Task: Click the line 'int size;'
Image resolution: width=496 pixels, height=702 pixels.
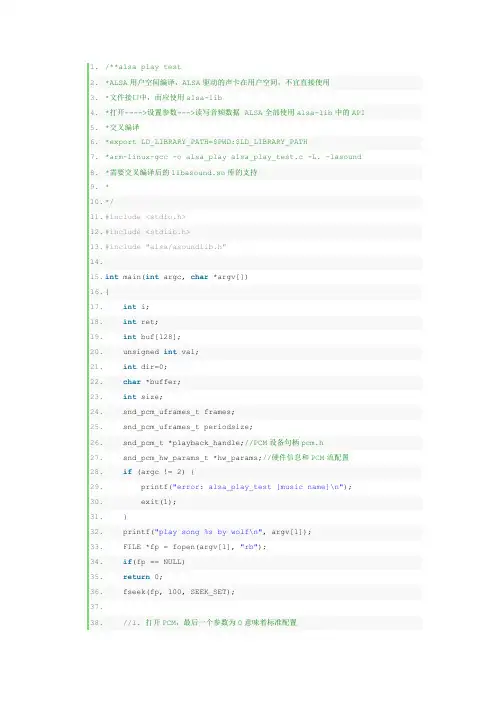Action: (143, 397)
